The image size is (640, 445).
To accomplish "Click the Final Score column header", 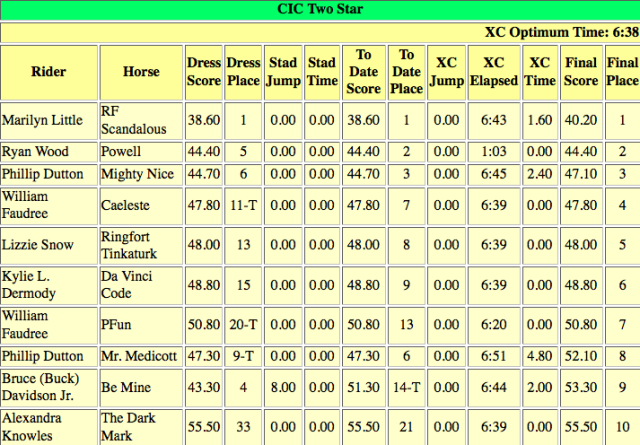I will [x=581, y=72].
